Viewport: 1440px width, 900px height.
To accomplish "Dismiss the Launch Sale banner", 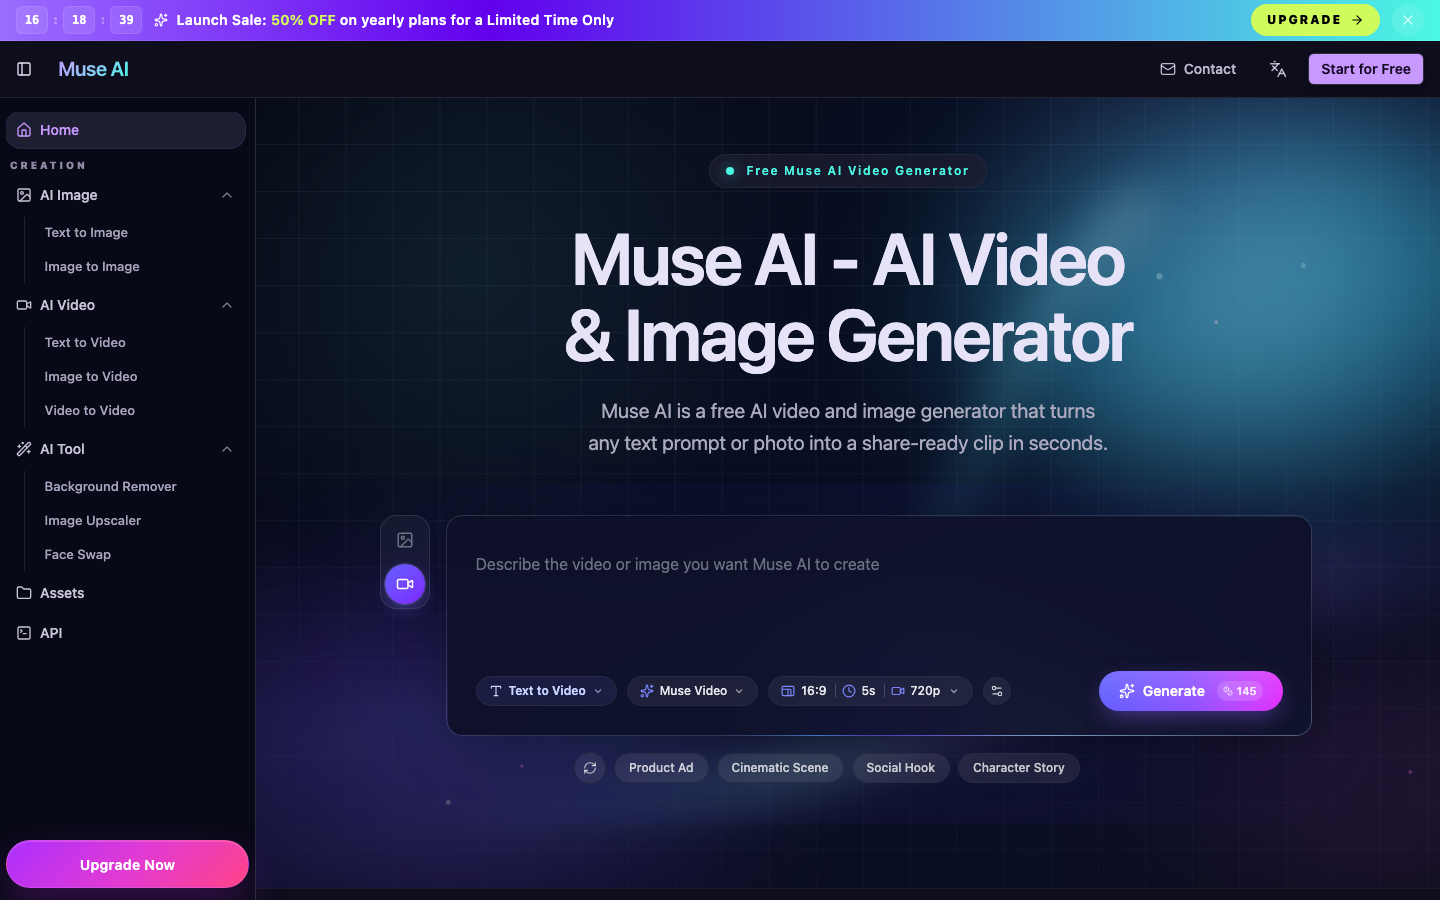I will (x=1407, y=20).
